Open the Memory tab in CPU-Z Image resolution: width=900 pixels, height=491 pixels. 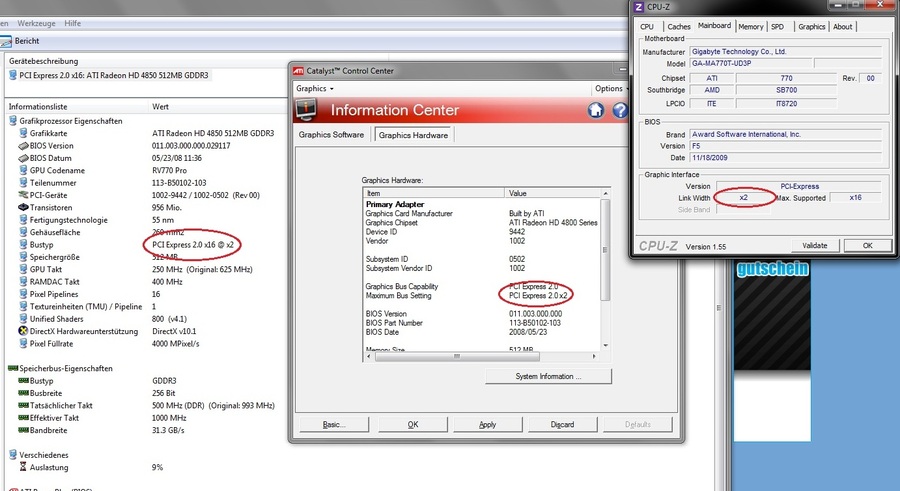pos(751,26)
